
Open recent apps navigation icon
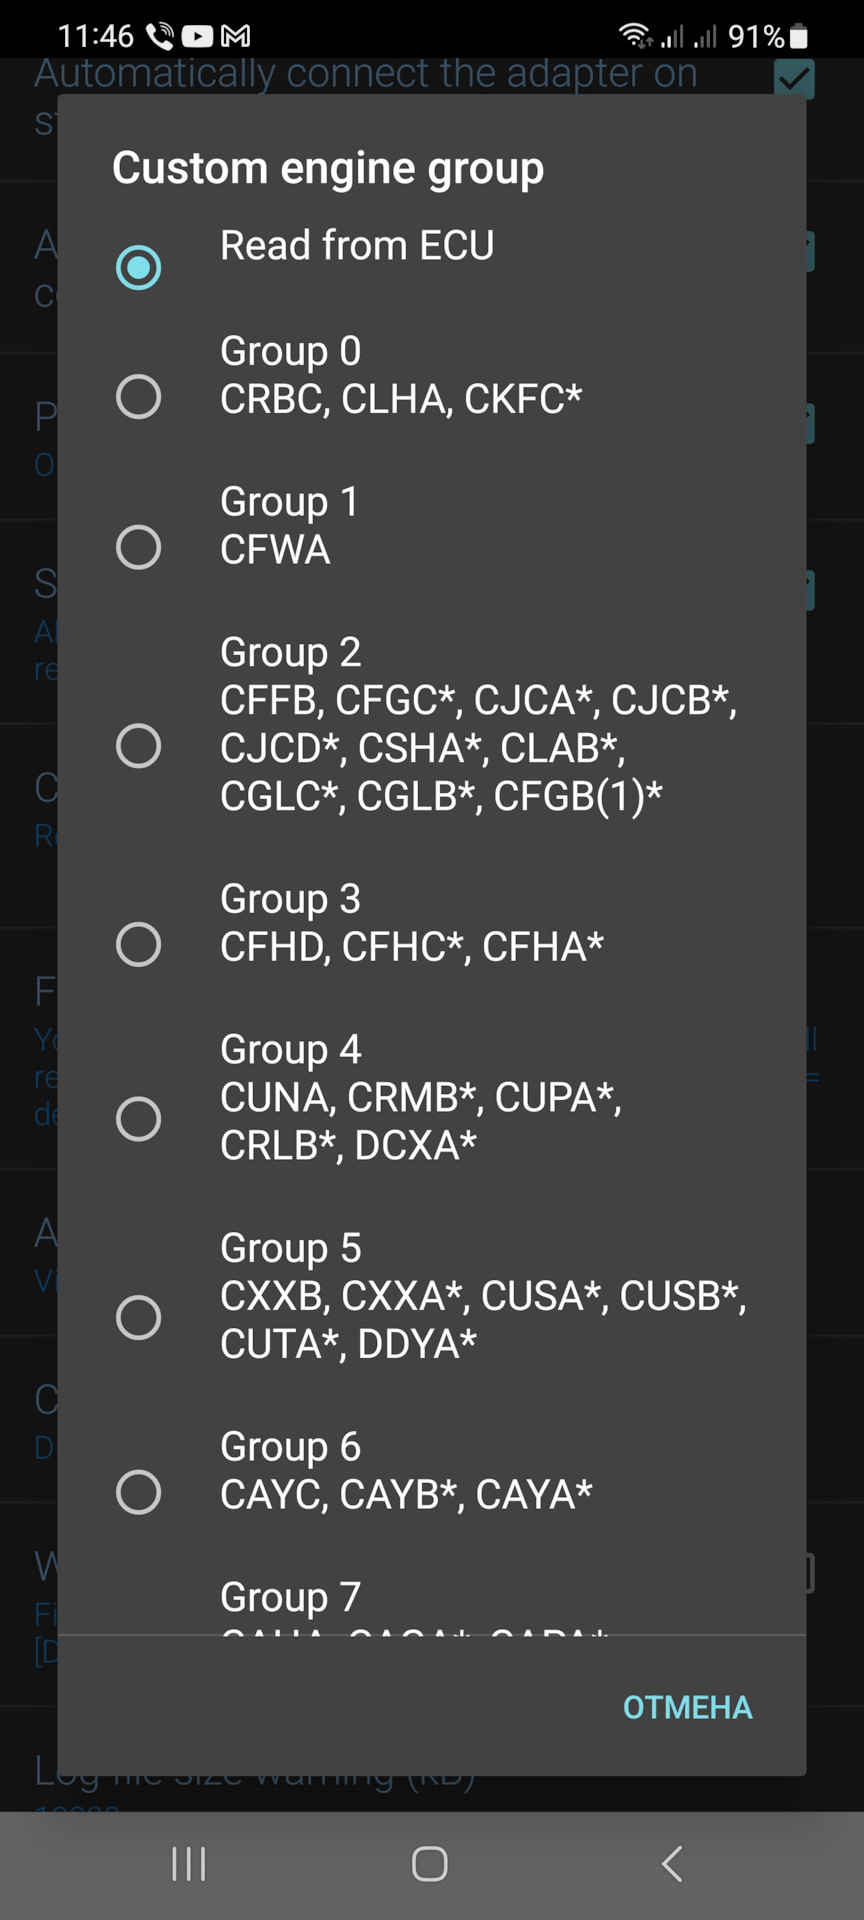(188, 1864)
